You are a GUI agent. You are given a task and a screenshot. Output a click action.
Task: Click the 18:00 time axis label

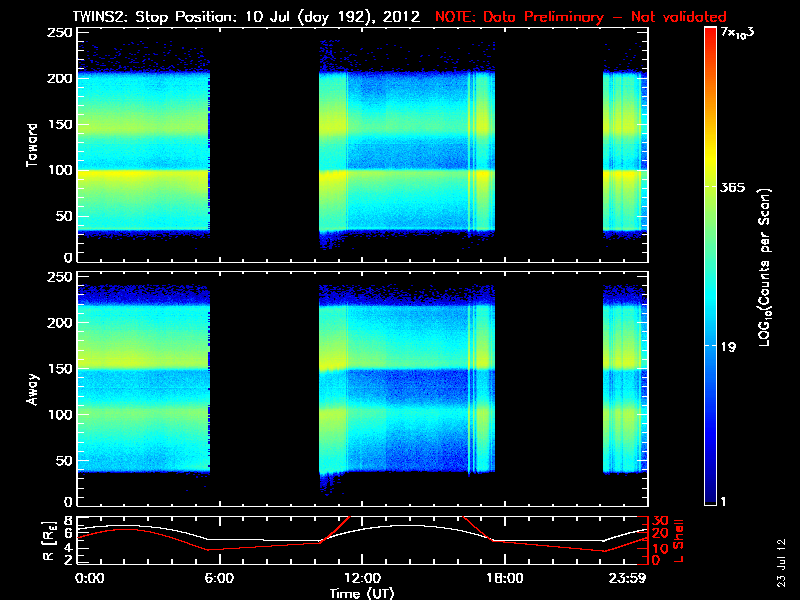[x=504, y=578]
